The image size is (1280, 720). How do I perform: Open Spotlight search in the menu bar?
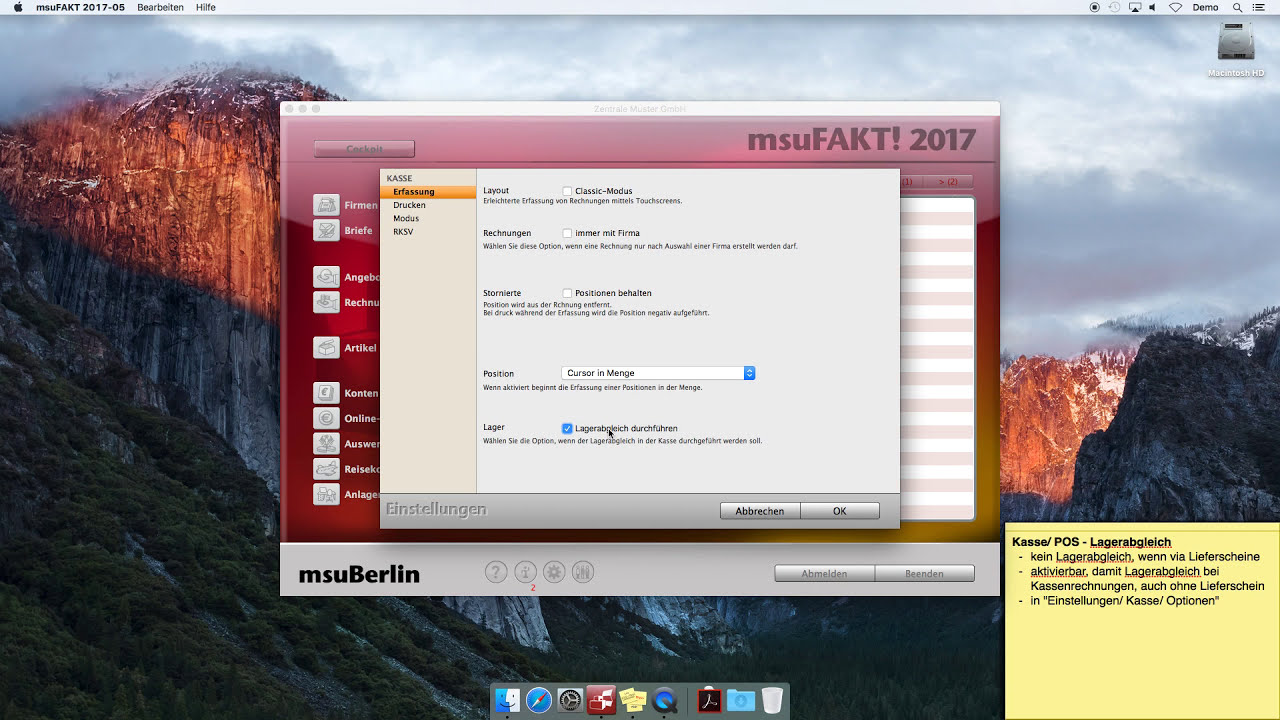click(1238, 7)
